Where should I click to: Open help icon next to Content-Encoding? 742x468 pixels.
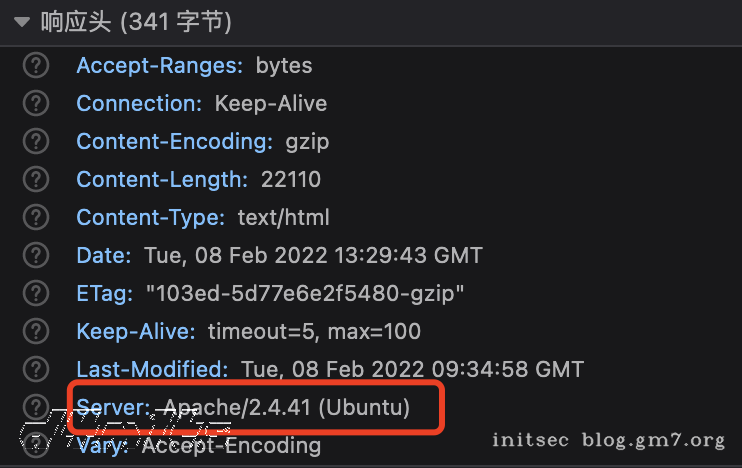pyautogui.click(x=37, y=142)
